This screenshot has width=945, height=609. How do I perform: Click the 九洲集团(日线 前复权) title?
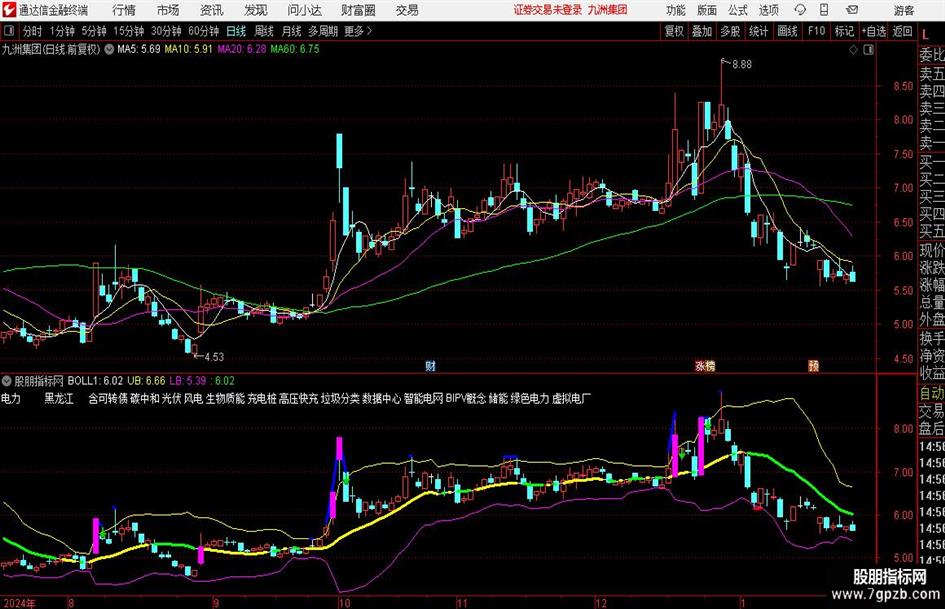(51, 49)
